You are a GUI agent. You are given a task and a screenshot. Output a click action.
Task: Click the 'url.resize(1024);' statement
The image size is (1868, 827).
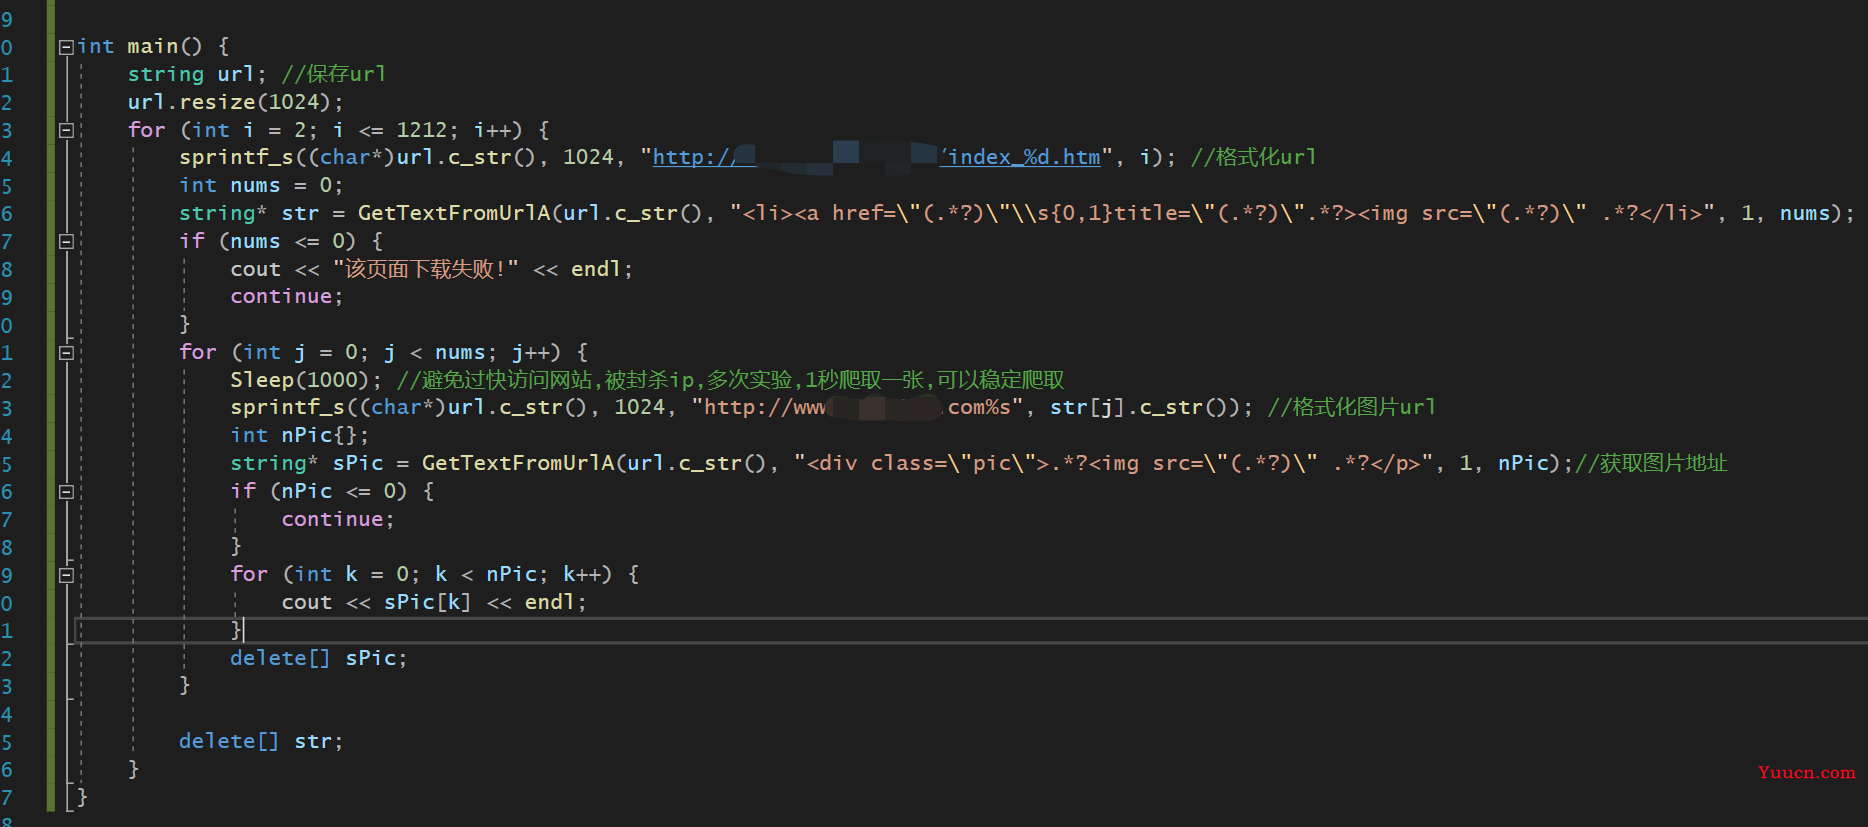pos(235,102)
